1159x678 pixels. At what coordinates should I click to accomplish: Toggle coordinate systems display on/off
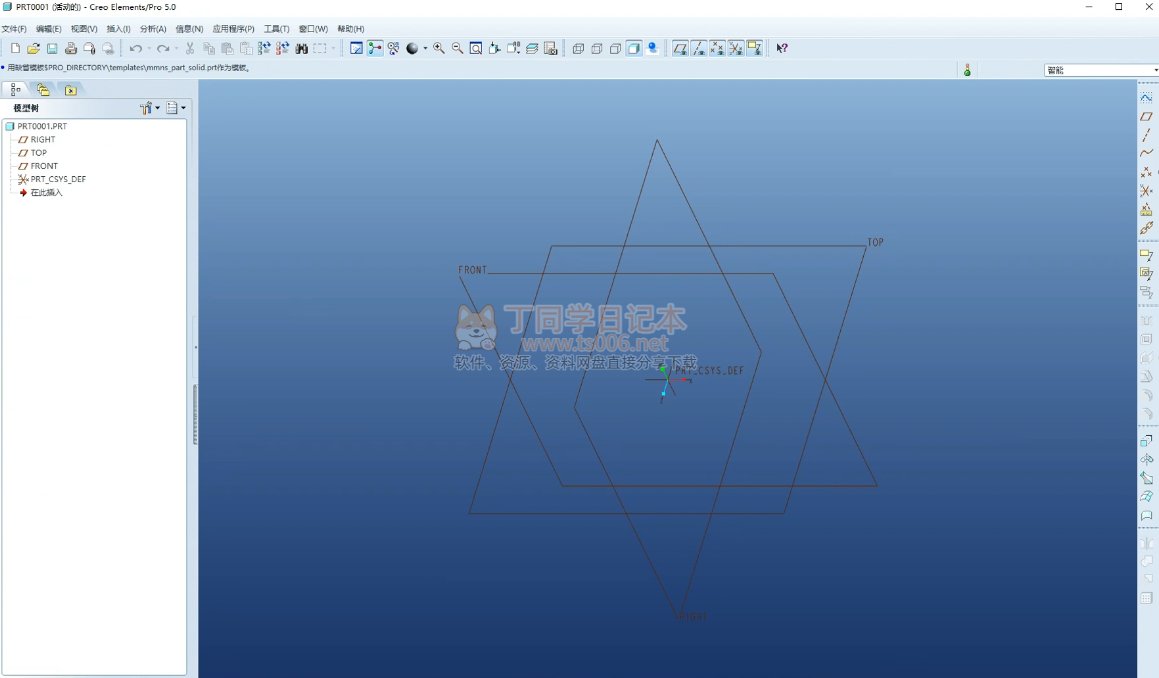coord(736,48)
